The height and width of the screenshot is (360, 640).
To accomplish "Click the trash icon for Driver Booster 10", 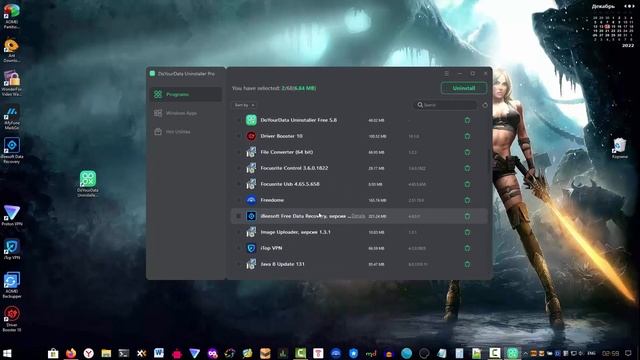I will click(x=467, y=136).
